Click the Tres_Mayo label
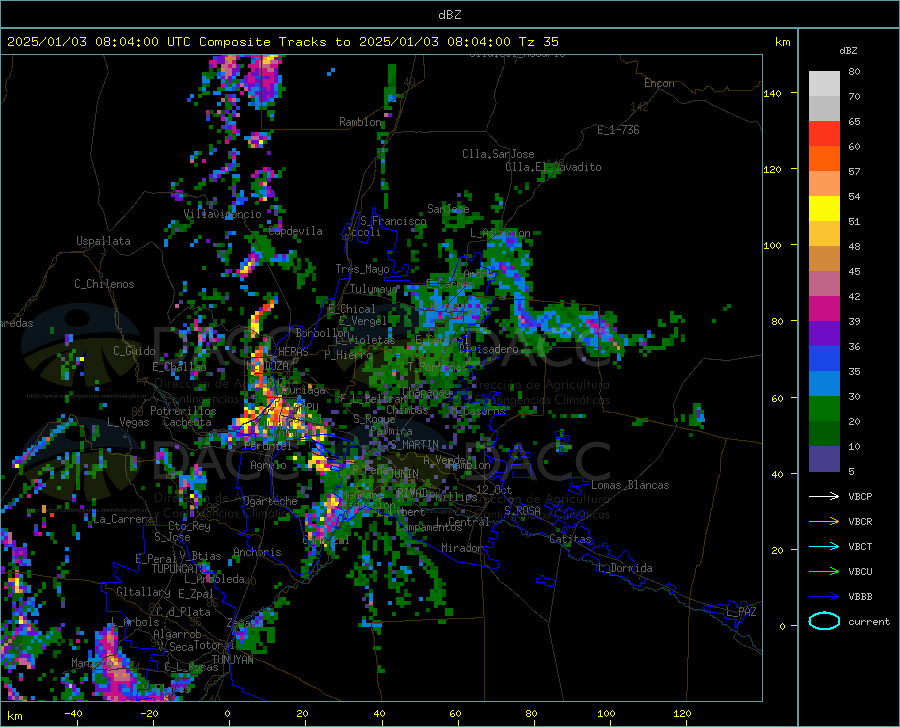This screenshot has height=727, width=900. click(x=362, y=269)
